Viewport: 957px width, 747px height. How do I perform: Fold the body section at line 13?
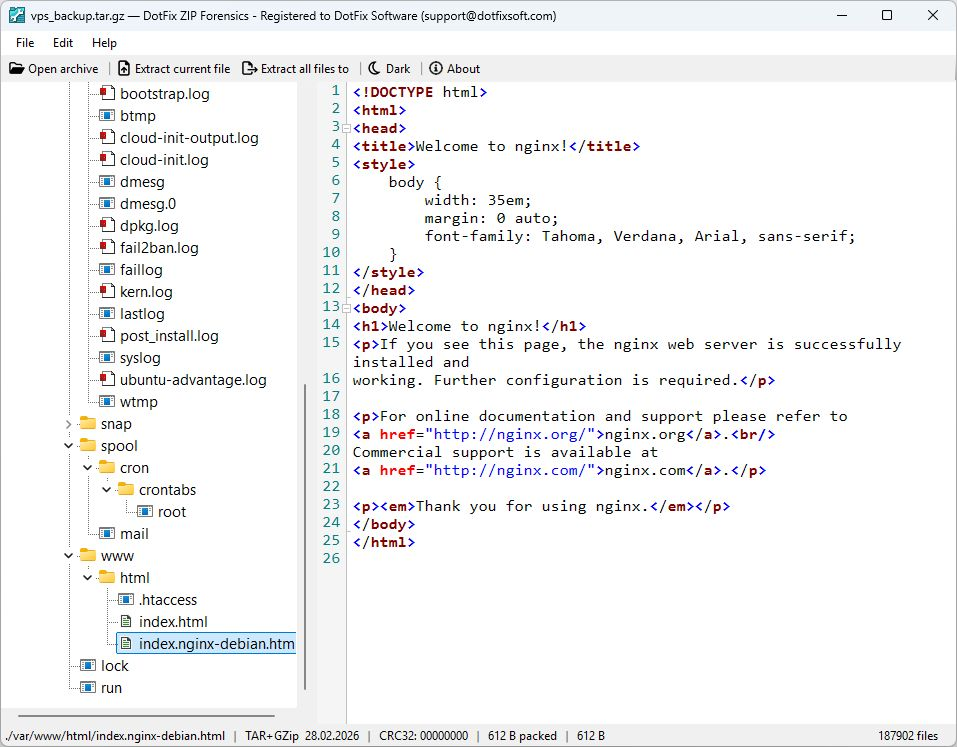click(346, 308)
